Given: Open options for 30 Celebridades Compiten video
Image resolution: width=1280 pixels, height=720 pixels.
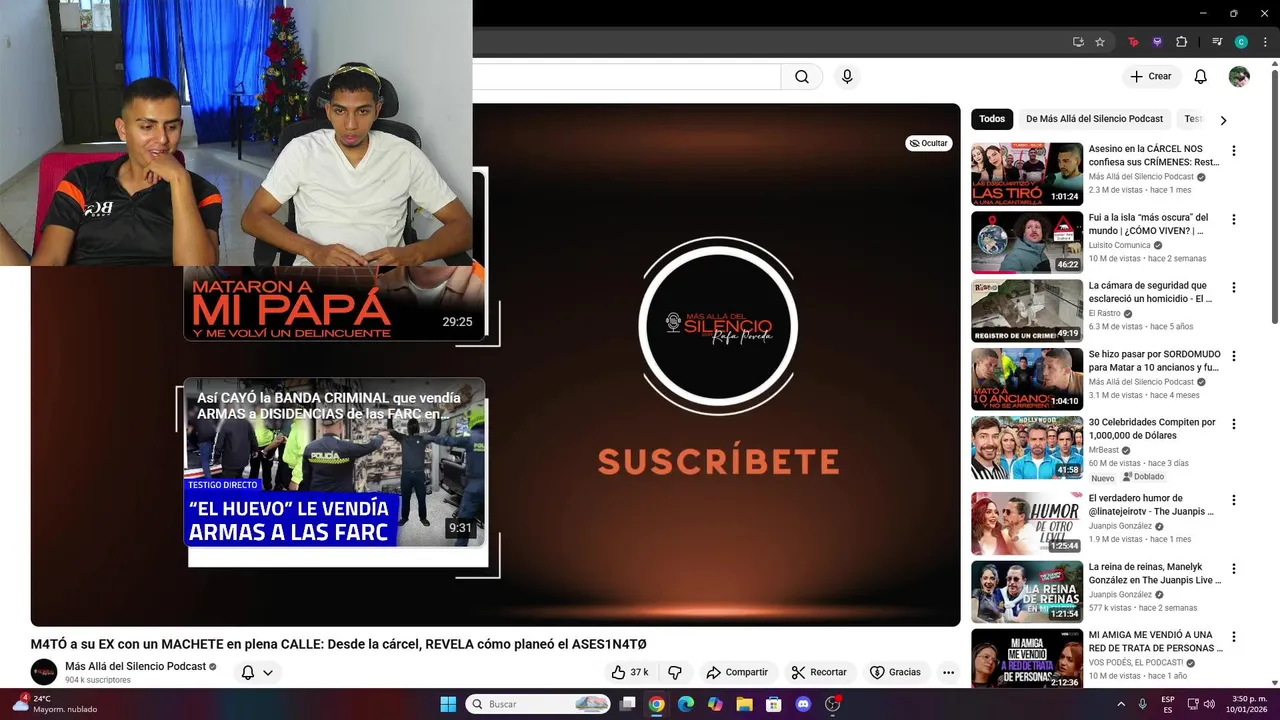Looking at the screenshot, I should click(1233, 424).
